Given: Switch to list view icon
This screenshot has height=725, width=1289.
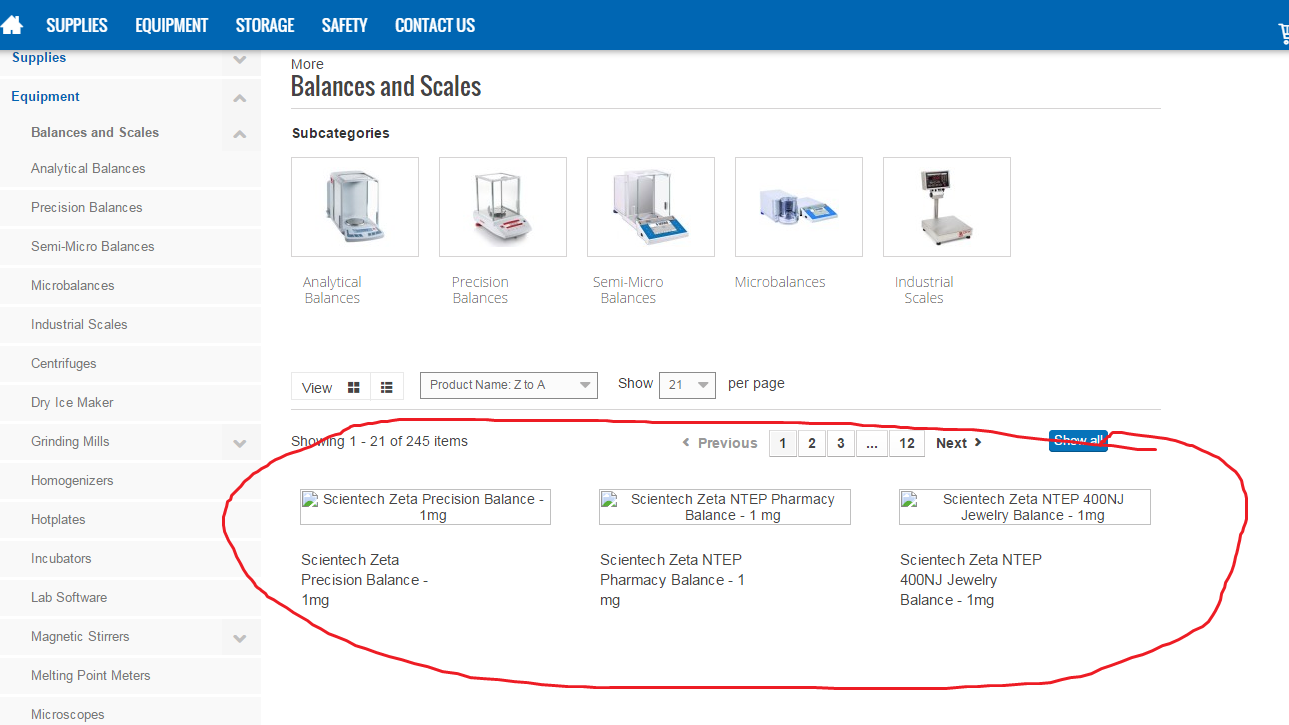Looking at the screenshot, I should point(386,387).
